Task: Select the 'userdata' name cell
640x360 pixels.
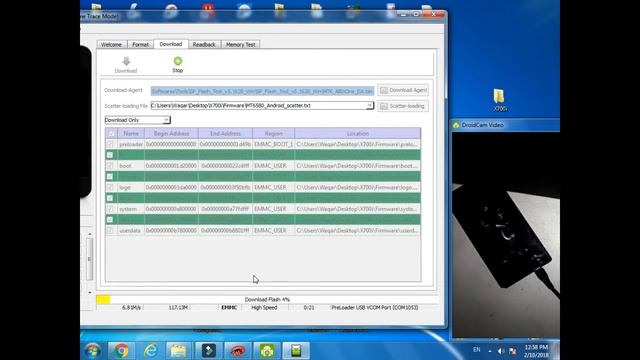Action: pyautogui.click(x=131, y=231)
